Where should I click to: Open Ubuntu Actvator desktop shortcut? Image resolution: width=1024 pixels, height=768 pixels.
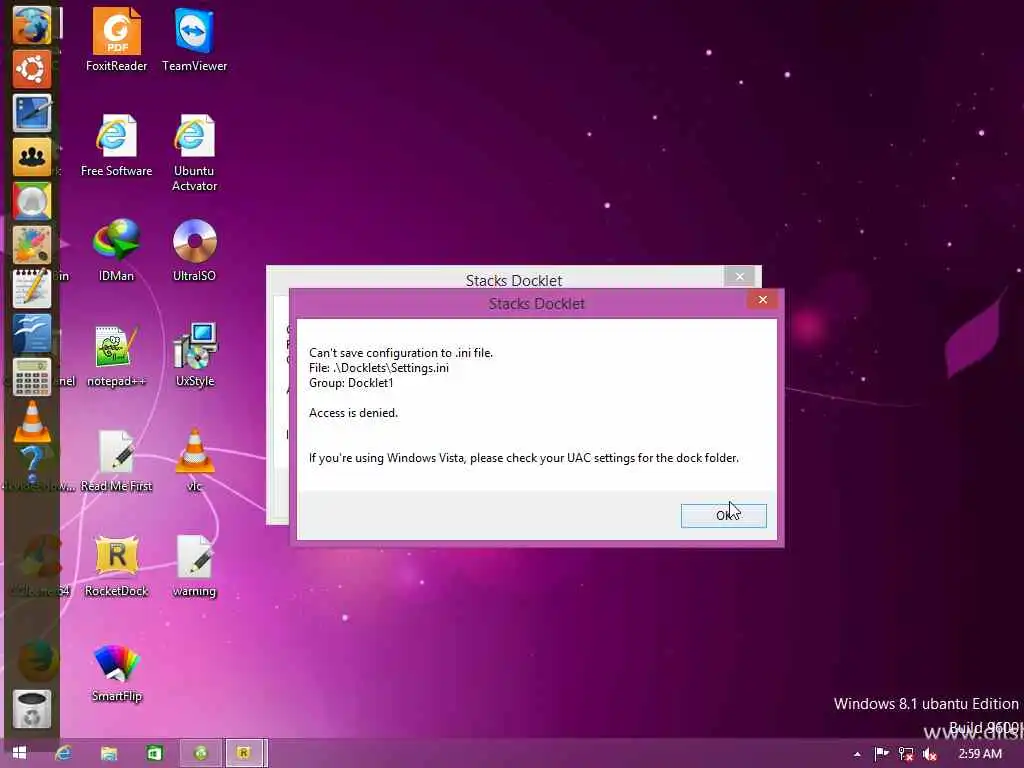point(194,152)
